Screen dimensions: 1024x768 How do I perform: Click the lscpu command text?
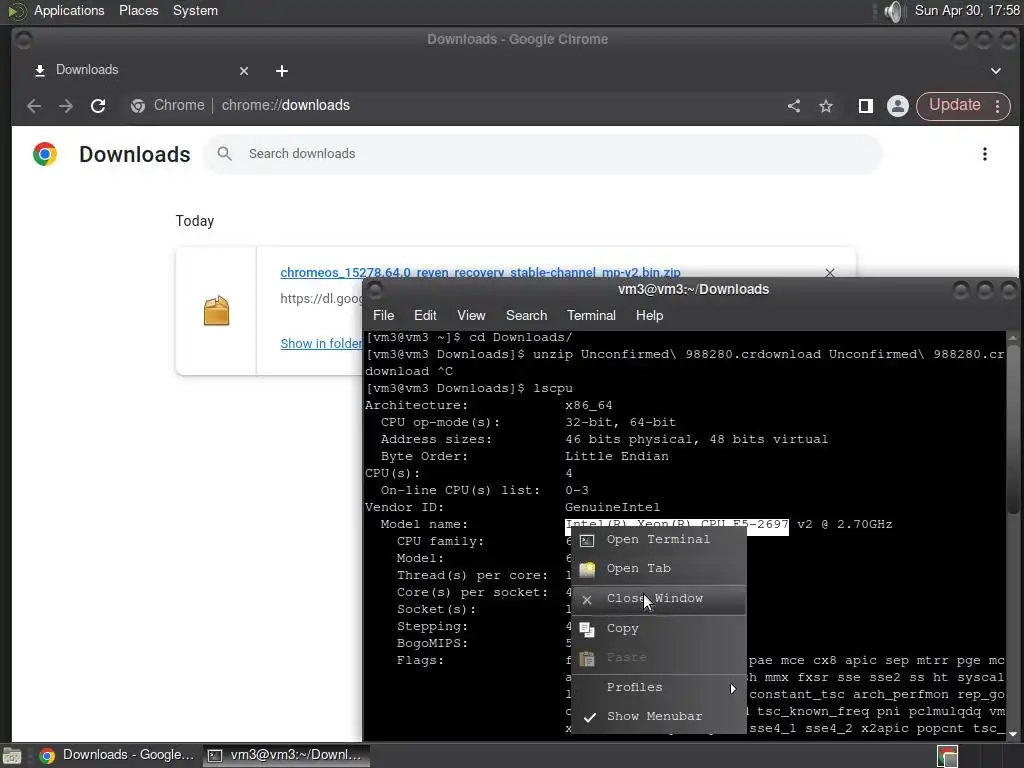552,389
